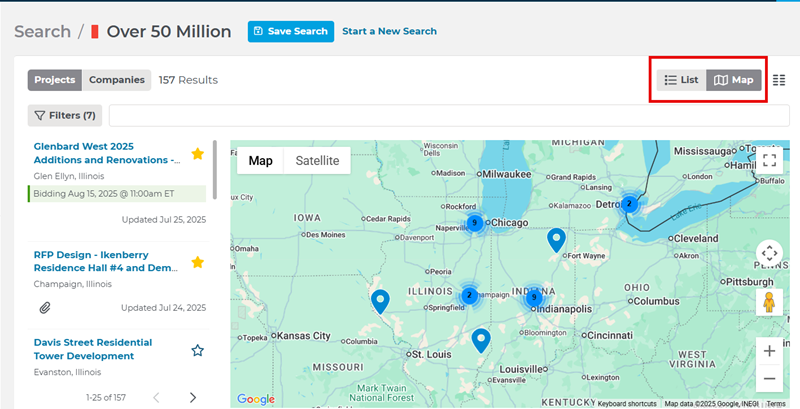Image resolution: width=800 pixels, height=409 pixels.
Task: Click Updated Jul 25, 2025 text
Action: pyautogui.click(x=164, y=220)
